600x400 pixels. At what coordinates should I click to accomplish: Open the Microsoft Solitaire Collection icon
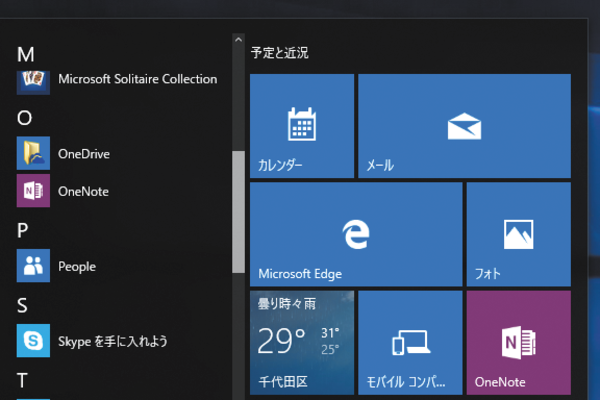tap(33, 82)
